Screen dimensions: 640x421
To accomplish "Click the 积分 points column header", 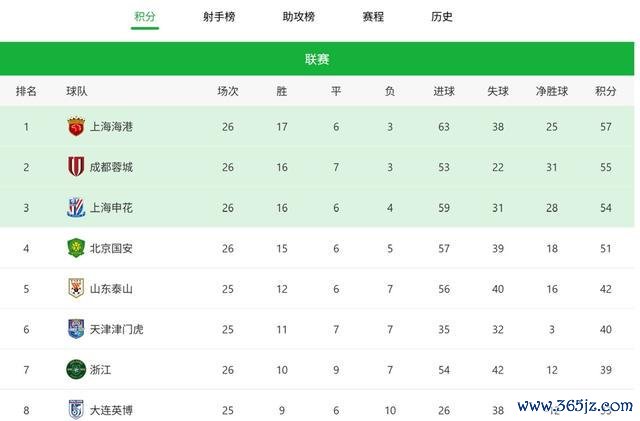I will [x=606, y=91].
